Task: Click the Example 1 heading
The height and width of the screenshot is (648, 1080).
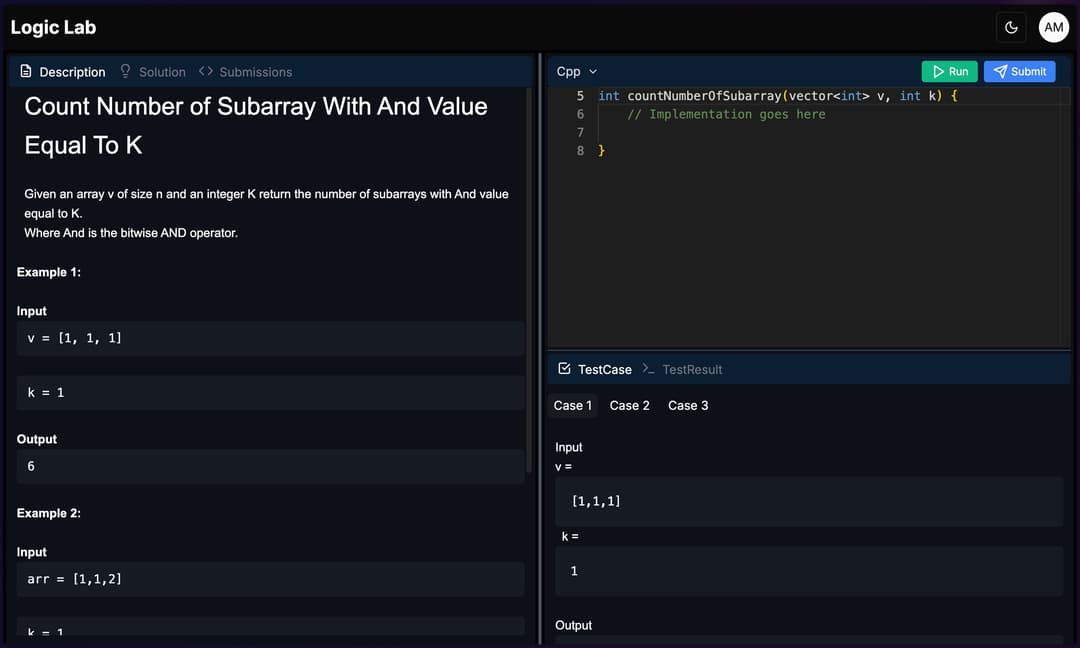Action: point(49,272)
